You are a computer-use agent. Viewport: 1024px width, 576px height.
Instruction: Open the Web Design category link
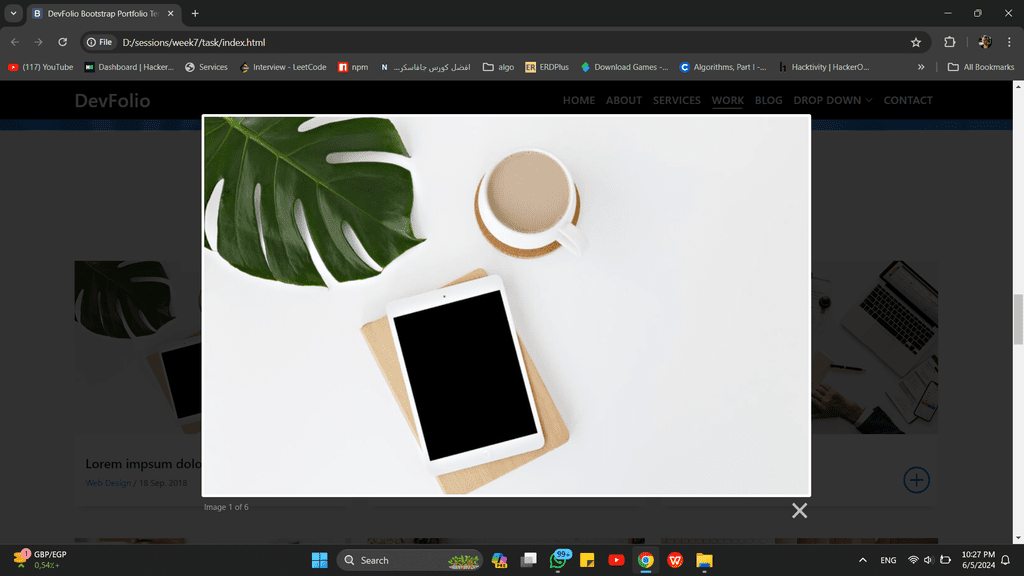tap(108, 483)
